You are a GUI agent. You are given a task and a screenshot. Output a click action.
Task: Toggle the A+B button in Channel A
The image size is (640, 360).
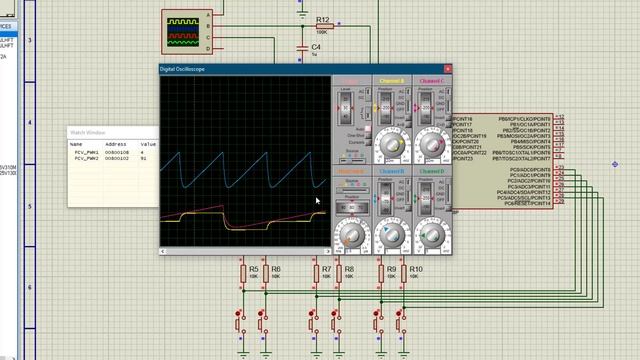pyautogui.click(x=408, y=124)
